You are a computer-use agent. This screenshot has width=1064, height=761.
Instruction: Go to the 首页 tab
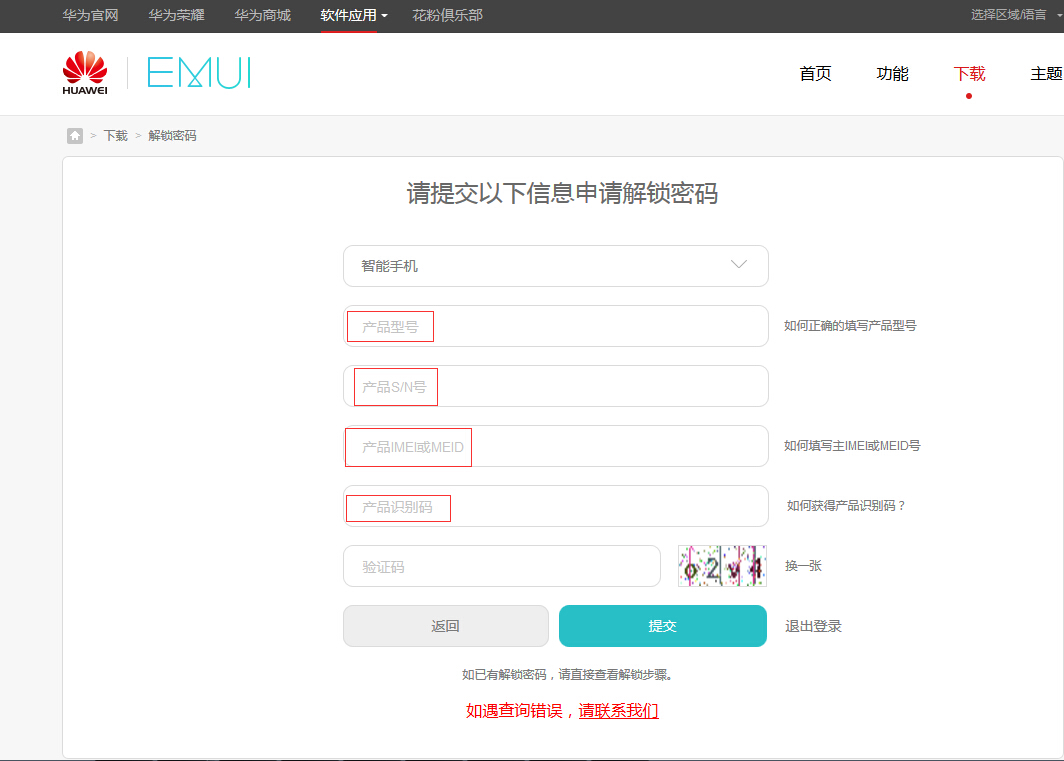[815, 73]
